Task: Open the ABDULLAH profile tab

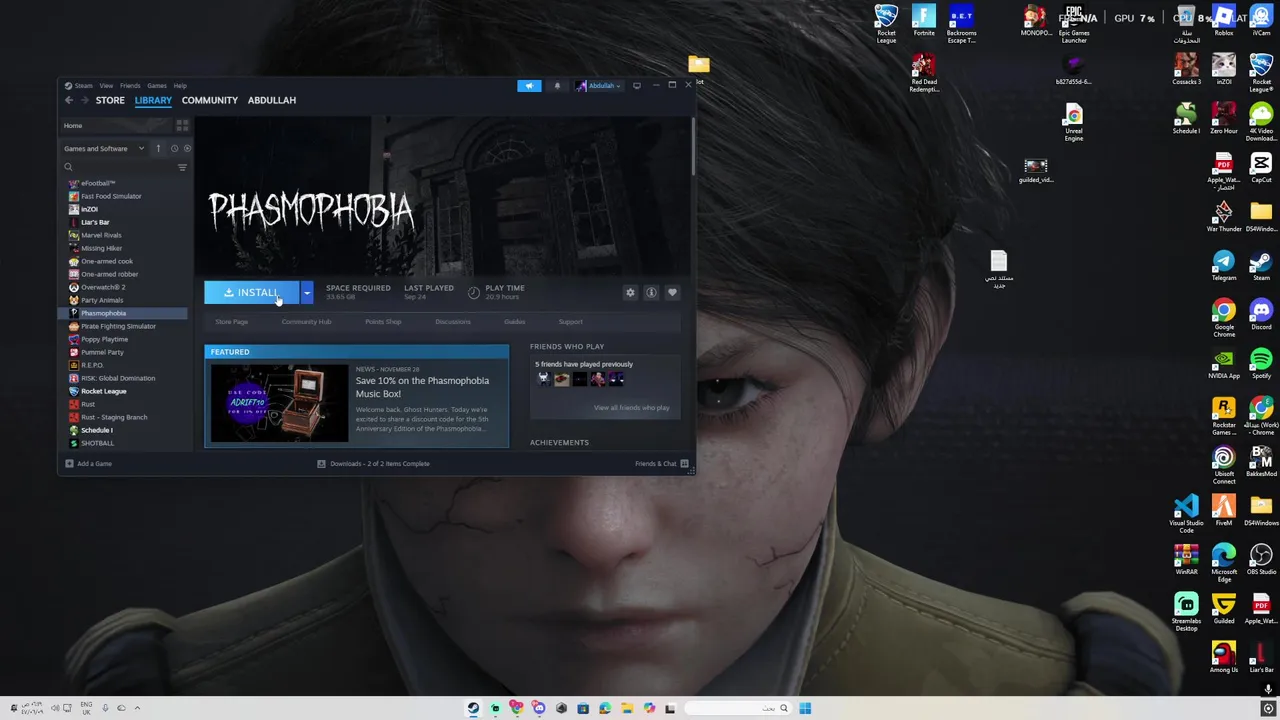Action: coord(272,100)
